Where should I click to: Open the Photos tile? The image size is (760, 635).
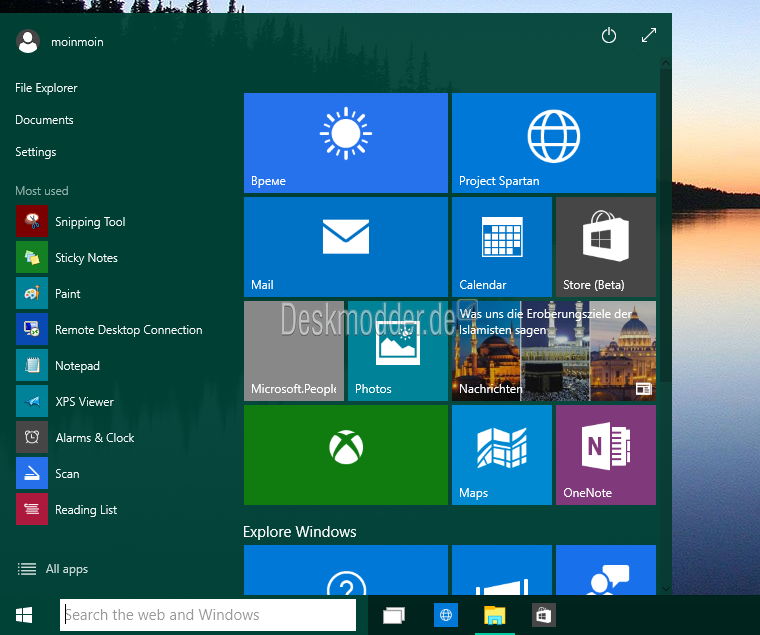point(398,351)
